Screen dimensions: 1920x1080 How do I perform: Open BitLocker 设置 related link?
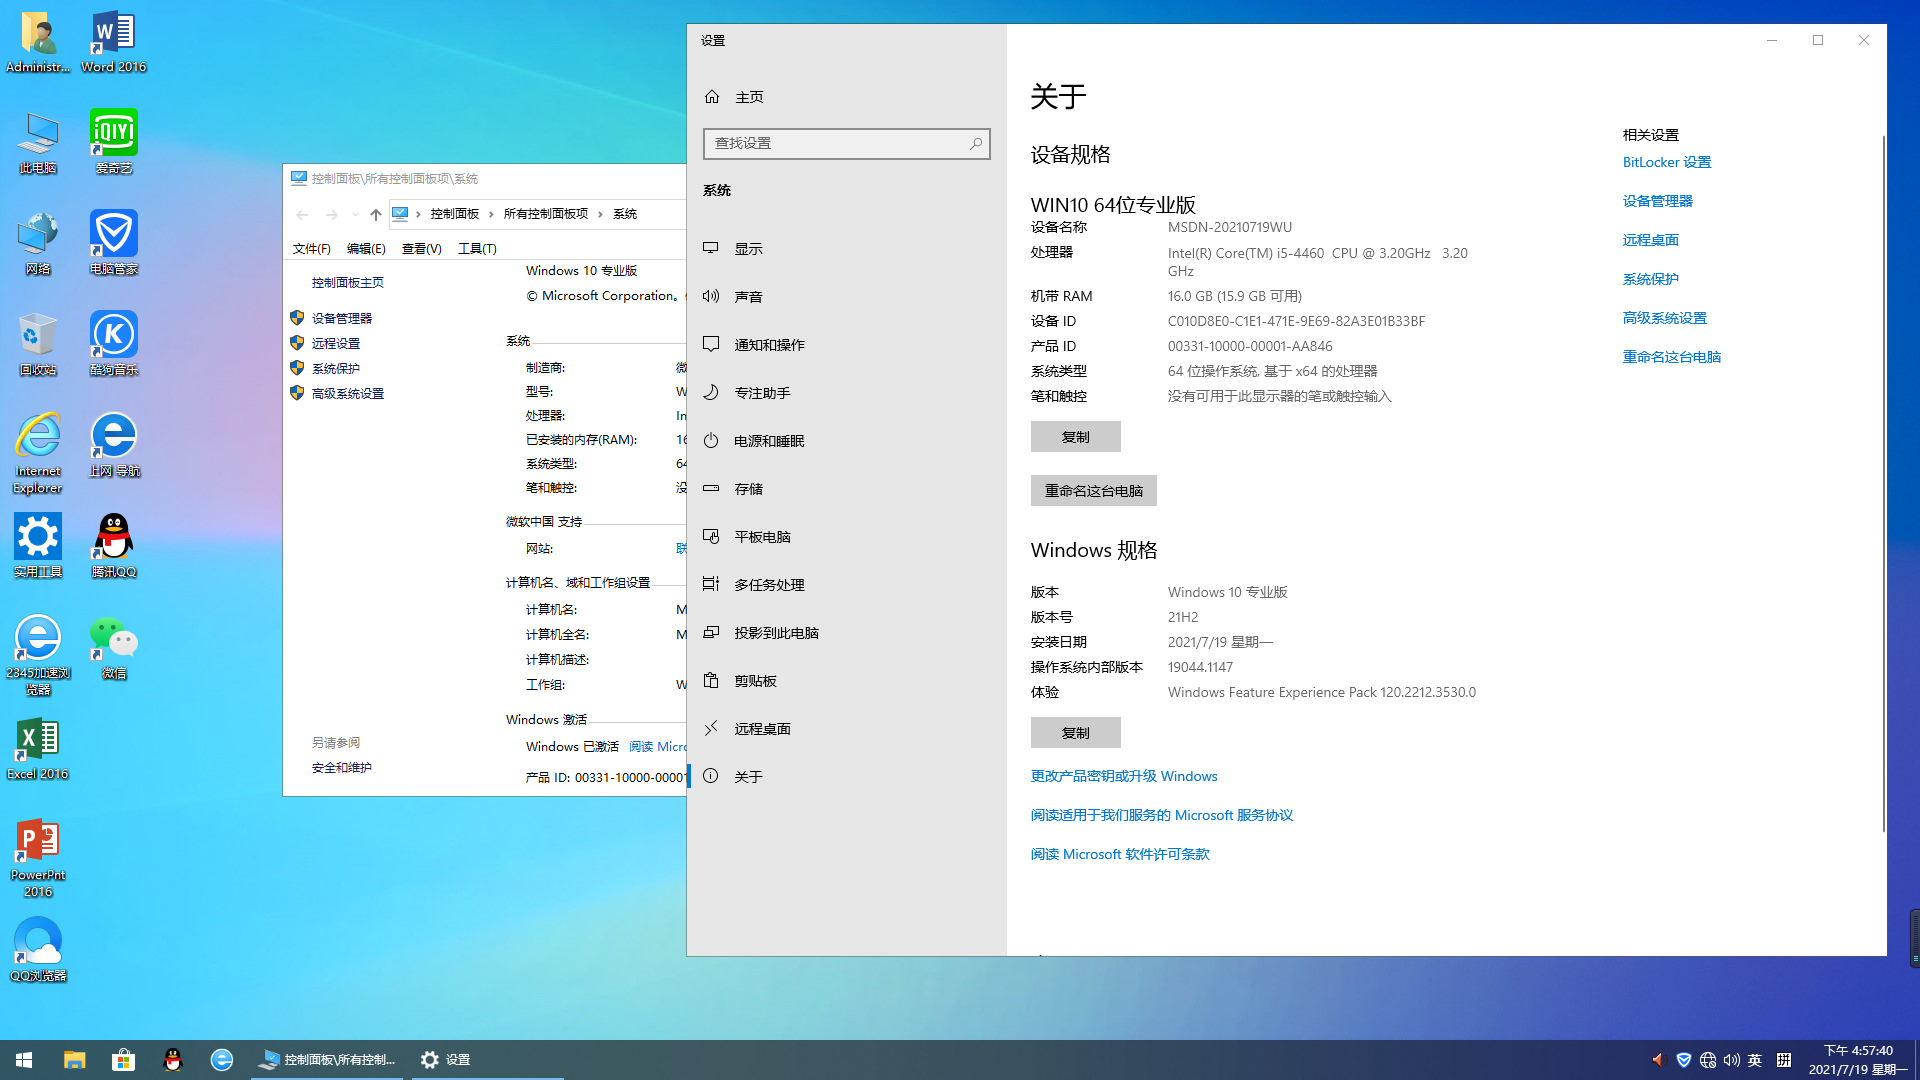(x=1666, y=162)
